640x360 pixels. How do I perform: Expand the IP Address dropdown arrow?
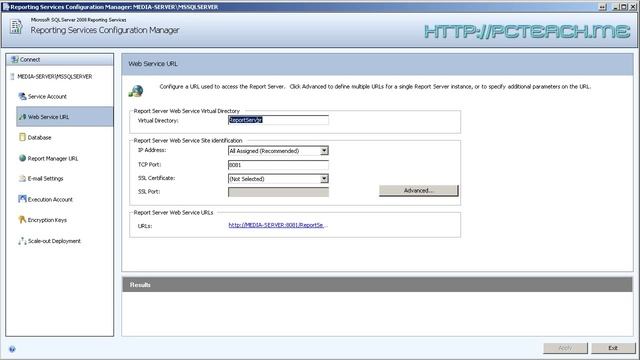click(x=324, y=151)
